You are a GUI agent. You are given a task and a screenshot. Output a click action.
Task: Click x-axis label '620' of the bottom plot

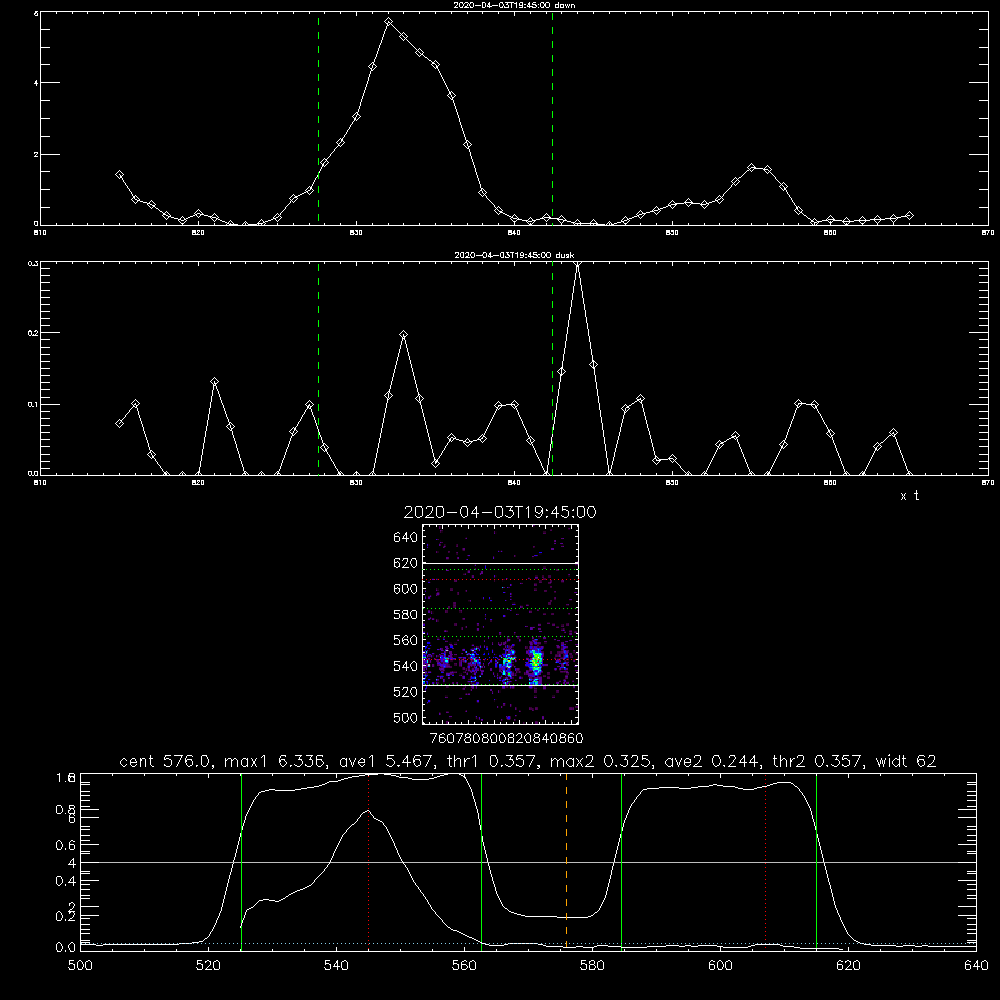[x=849, y=966]
